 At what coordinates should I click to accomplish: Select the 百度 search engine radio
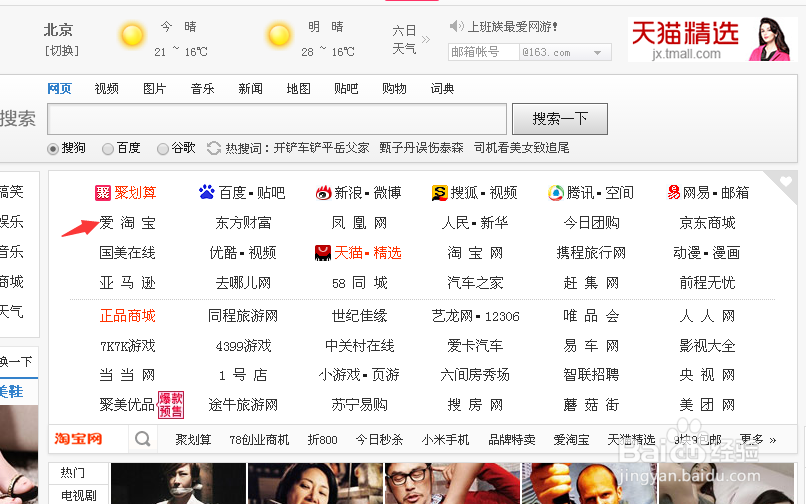pyautogui.click(x=107, y=149)
